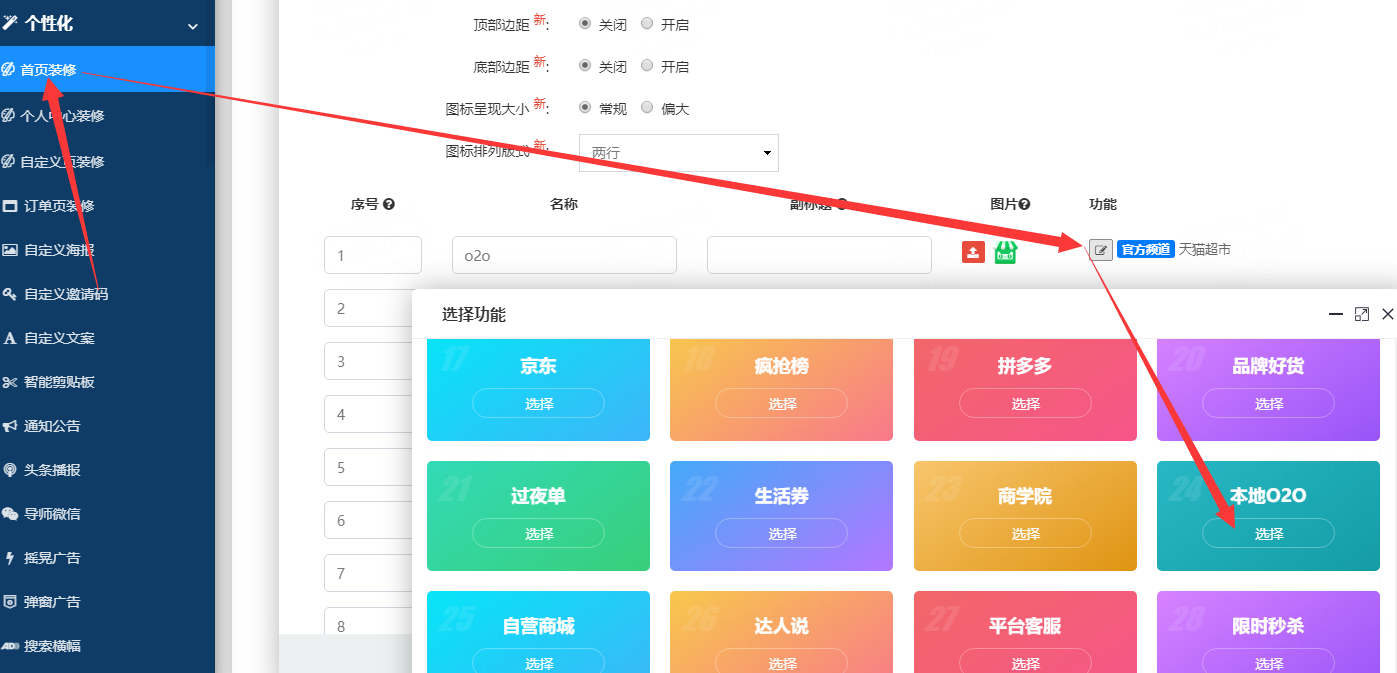The height and width of the screenshot is (673, 1397).
Task: Click the 智能剪贴板 scissors icon
Action: [10, 382]
